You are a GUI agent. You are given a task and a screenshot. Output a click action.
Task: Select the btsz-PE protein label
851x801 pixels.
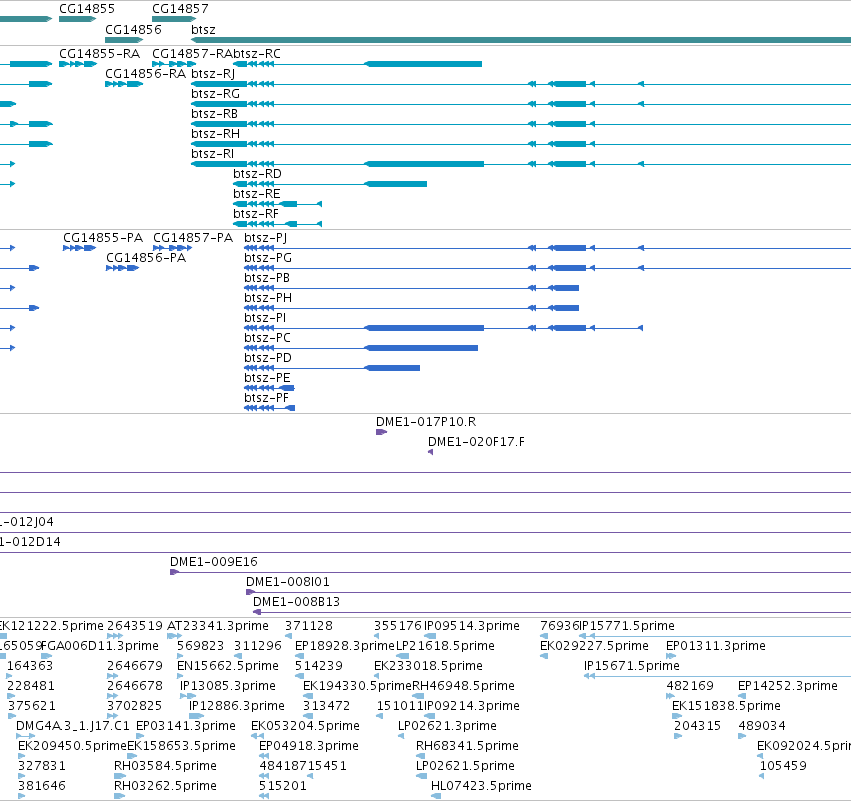coord(268,378)
